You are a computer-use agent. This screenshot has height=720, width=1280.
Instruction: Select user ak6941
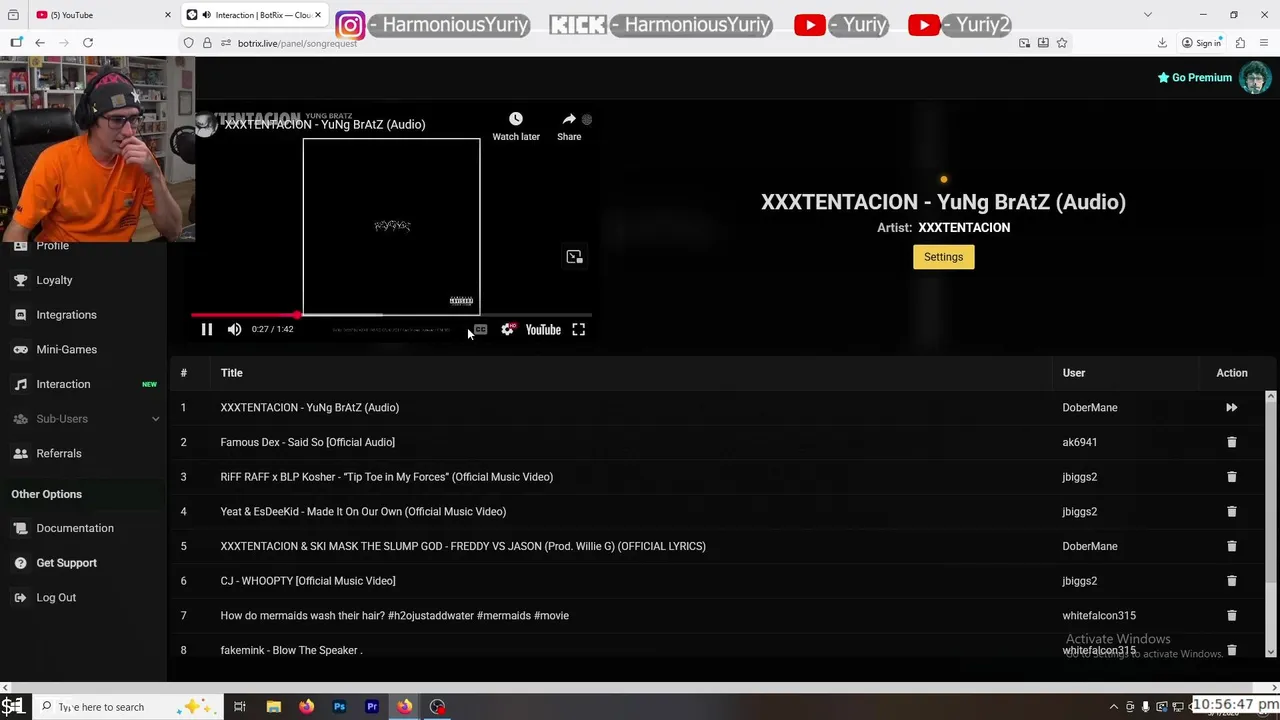point(1080,442)
